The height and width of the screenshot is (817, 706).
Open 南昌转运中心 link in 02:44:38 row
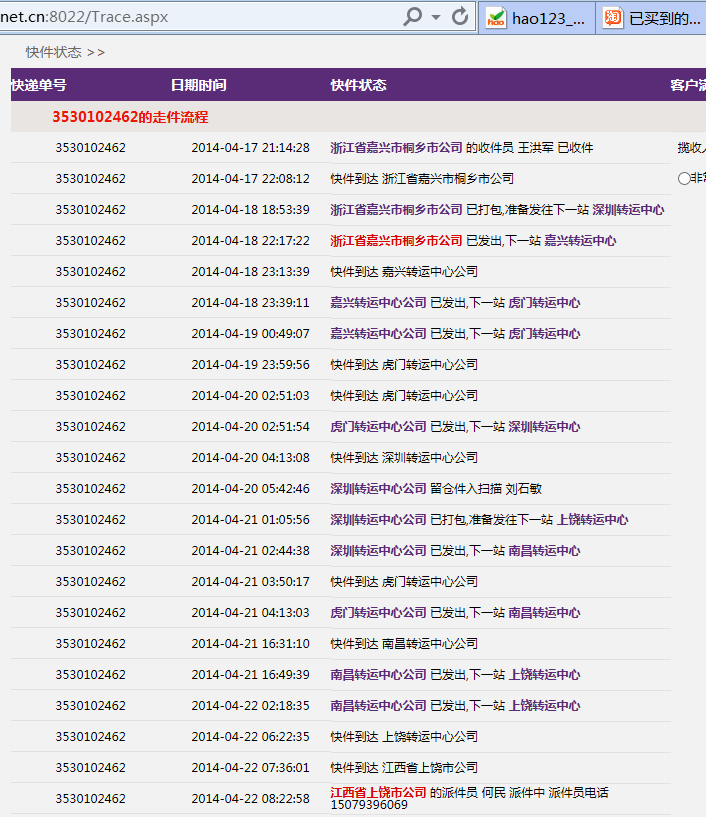pos(544,551)
